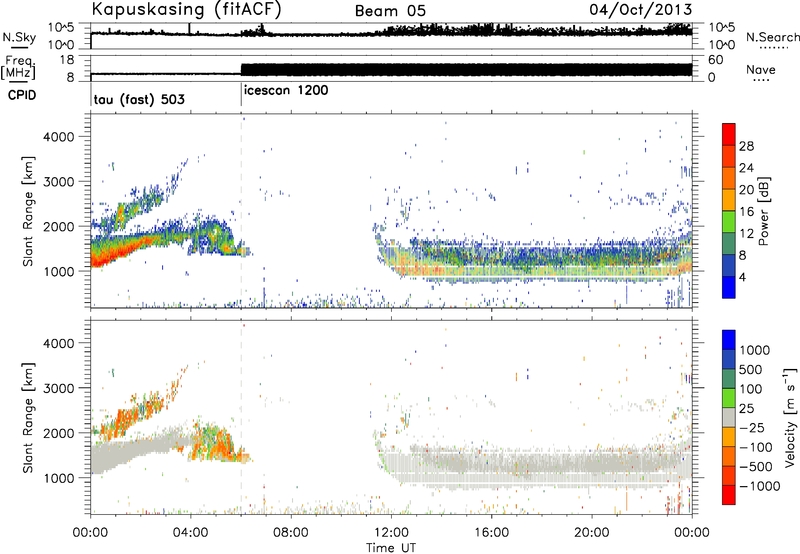
Task: Click the gray segment of the velocity colorbar
Action: [729, 417]
